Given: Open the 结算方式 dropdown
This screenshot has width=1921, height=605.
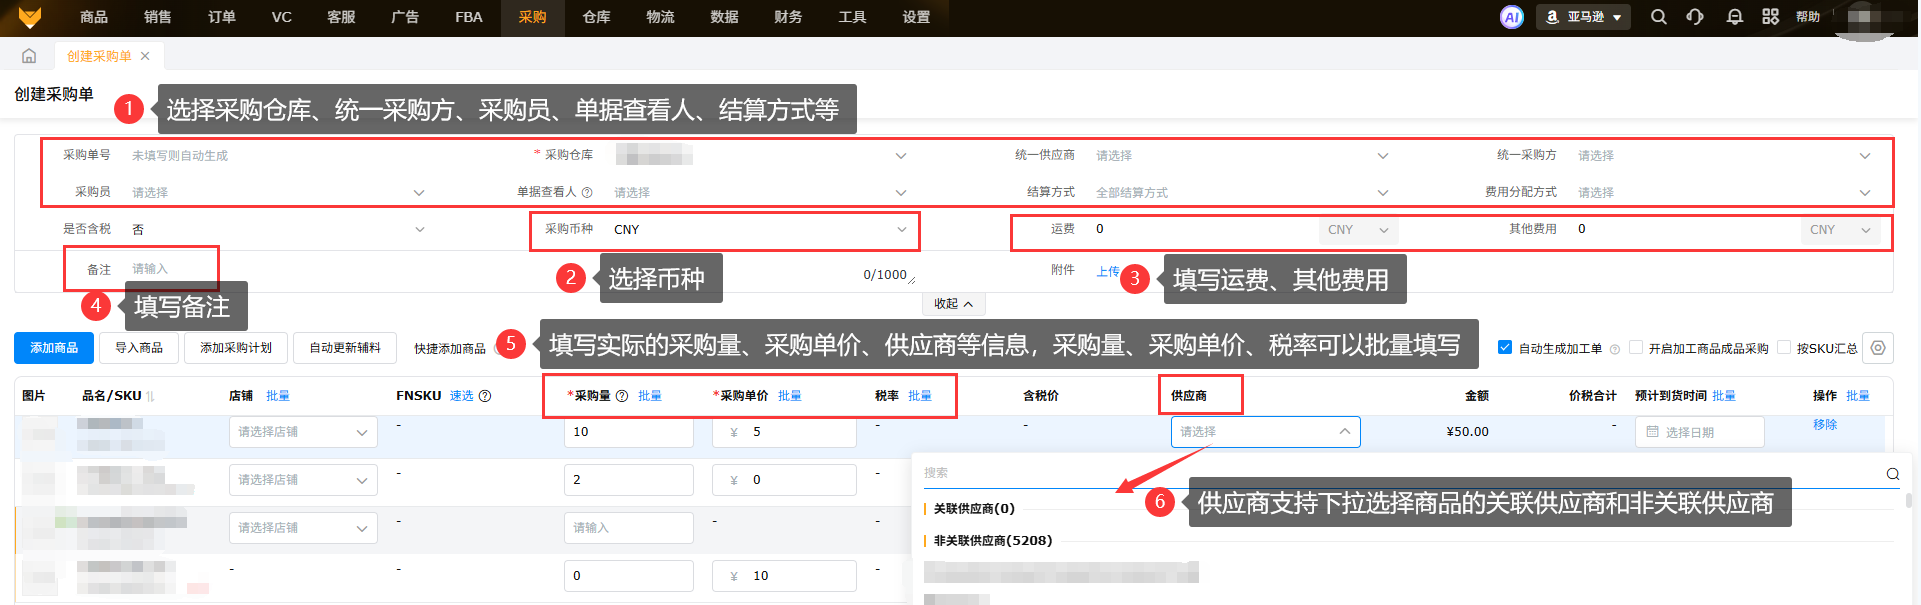Looking at the screenshot, I should pyautogui.click(x=1243, y=192).
